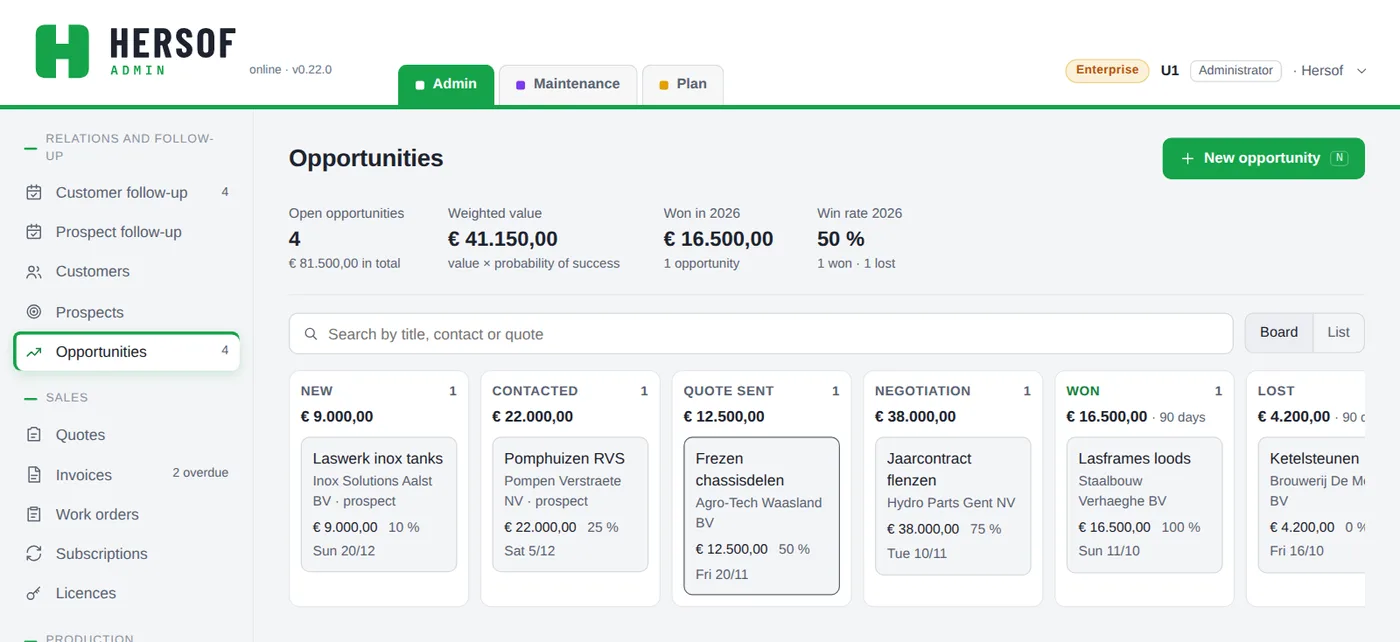Click the magnifier icon in search bar
The image size is (1400, 642).
(311, 334)
